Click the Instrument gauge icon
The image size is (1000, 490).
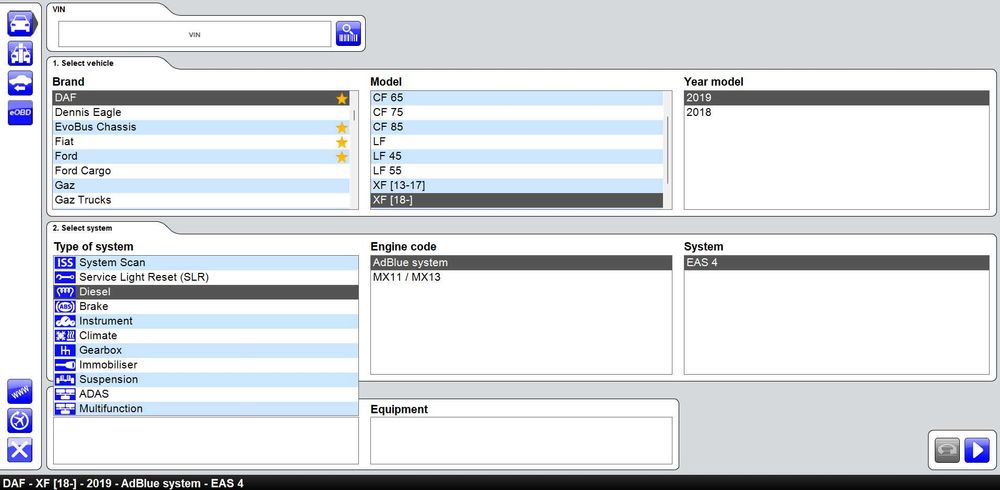pyautogui.click(x=65, y=322)
